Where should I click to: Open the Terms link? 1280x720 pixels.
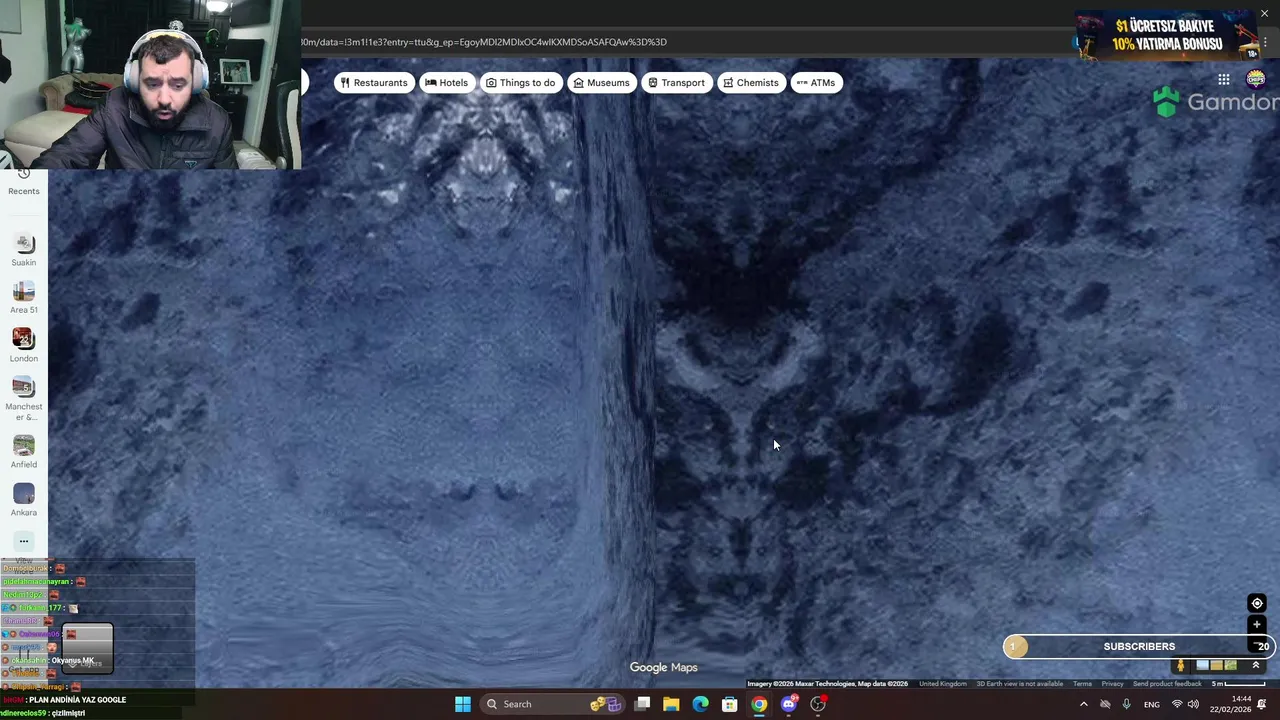(1082, 684)
